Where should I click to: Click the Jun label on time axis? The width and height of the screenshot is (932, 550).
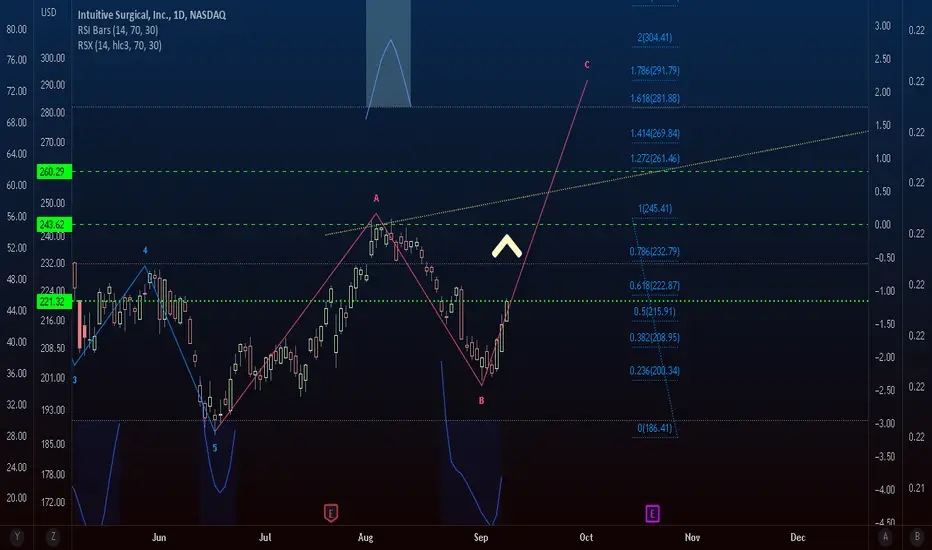(159, 538)
